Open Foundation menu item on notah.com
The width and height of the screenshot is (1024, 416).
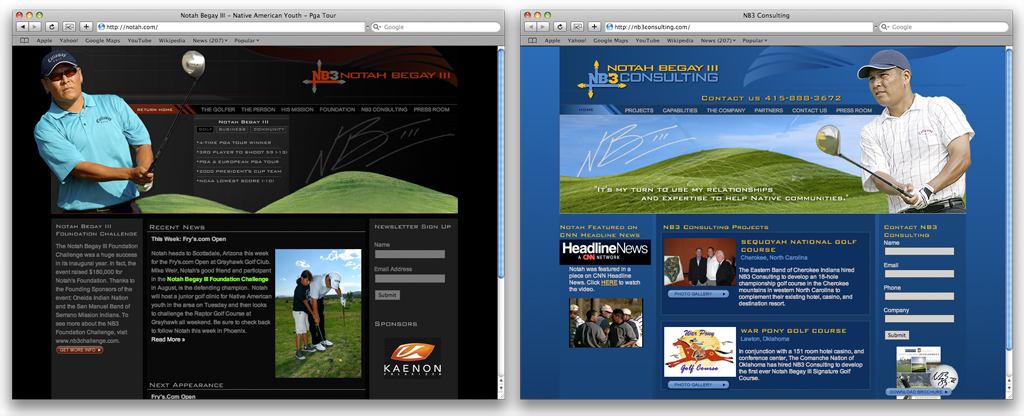[337, 110]
